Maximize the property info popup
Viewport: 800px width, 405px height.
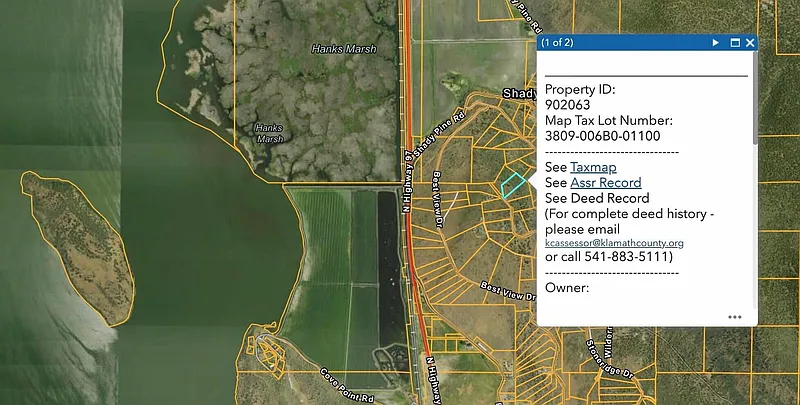pyautogui.click(x=735, y=43)
